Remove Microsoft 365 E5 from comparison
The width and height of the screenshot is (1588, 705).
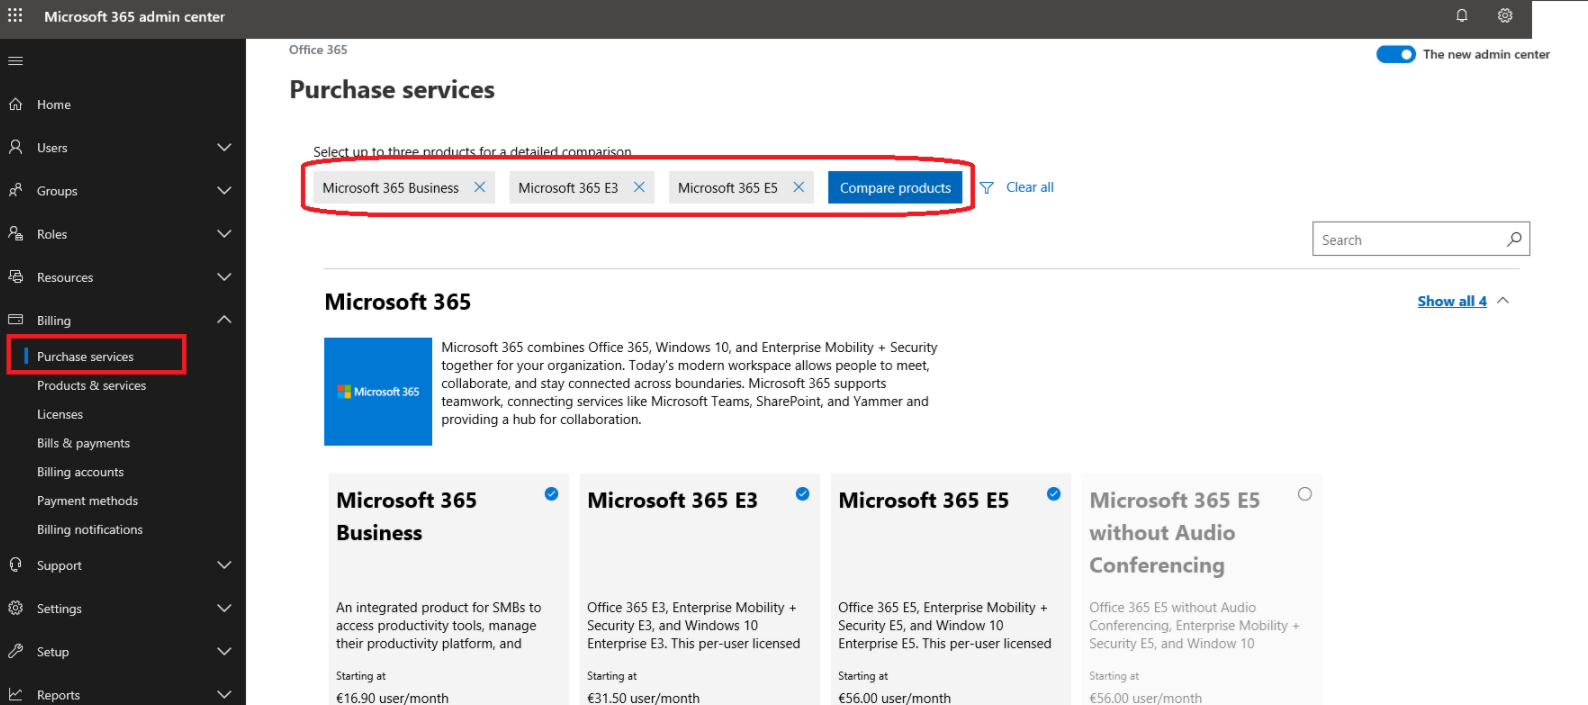point(799,187)
